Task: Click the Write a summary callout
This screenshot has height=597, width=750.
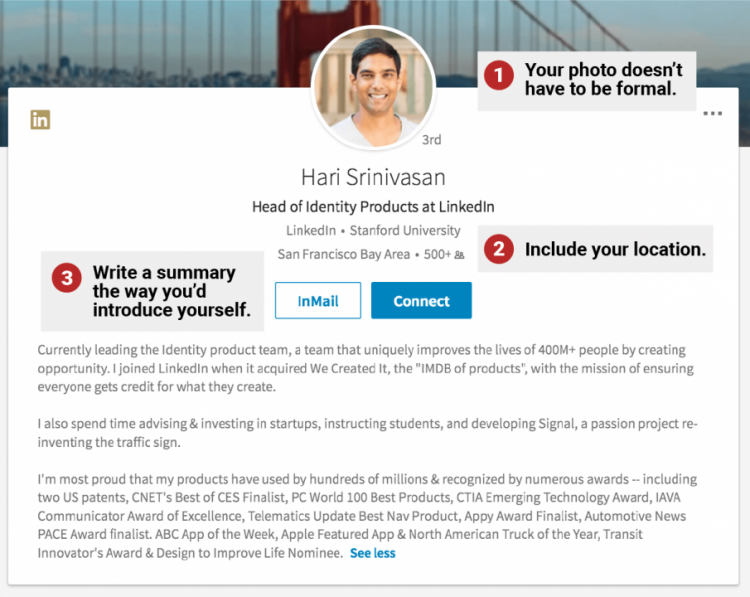Action: click(164, 291)
